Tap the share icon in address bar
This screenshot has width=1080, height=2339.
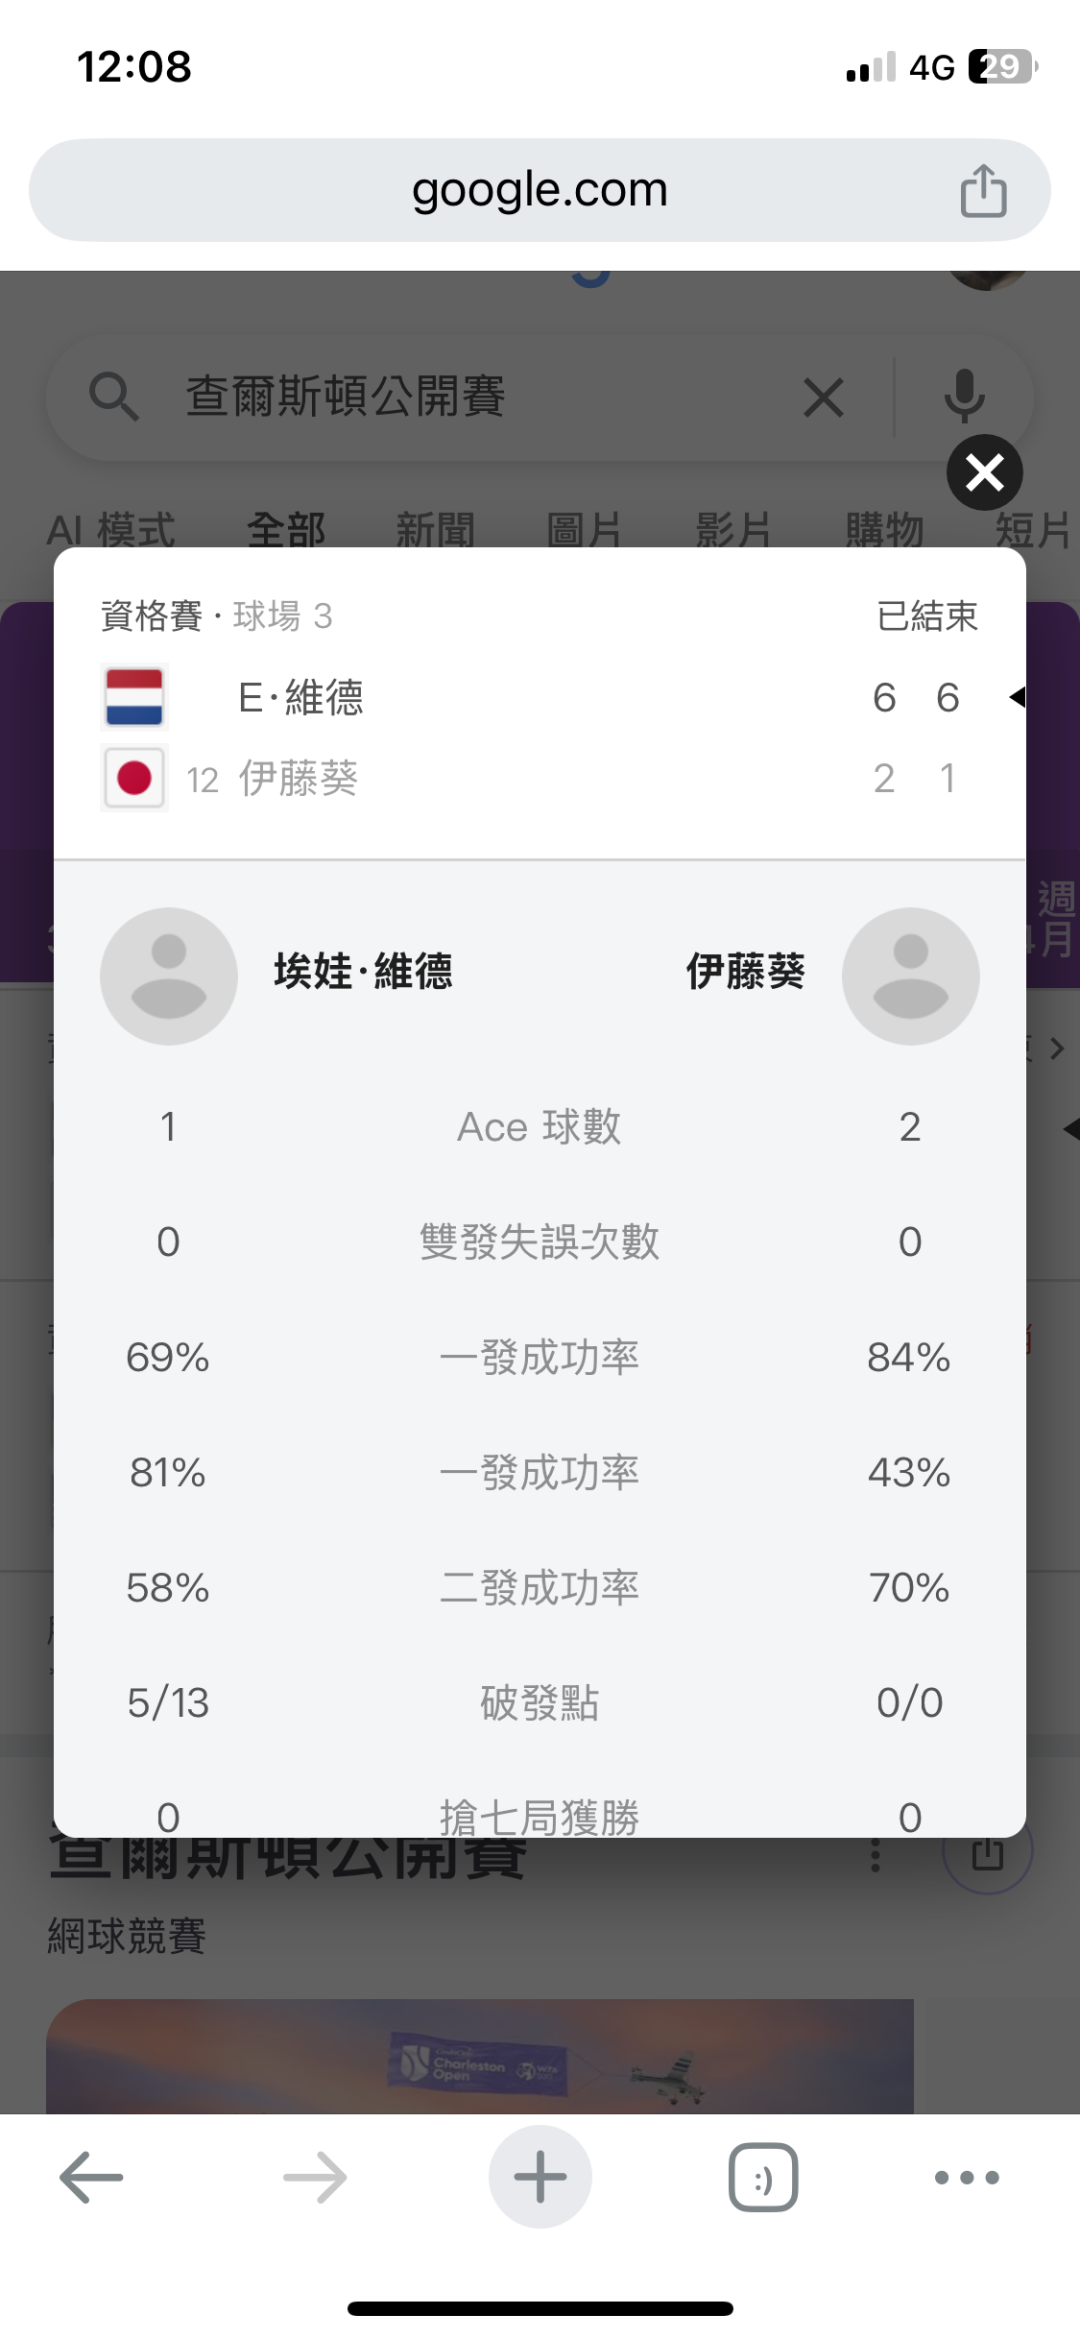coord(983,190)
